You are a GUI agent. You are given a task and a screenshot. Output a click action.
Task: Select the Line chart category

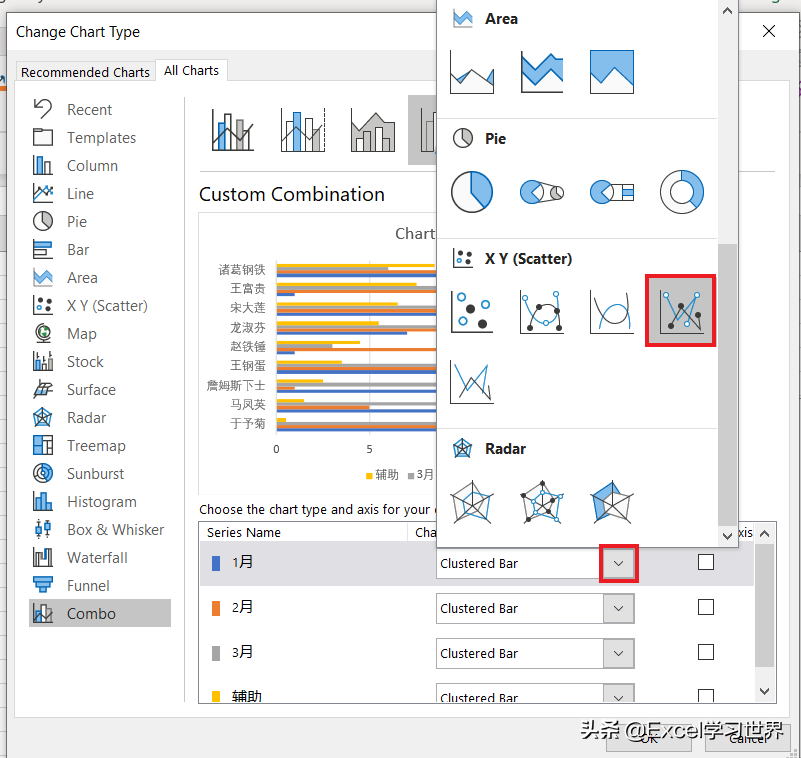tap(80, 194)
